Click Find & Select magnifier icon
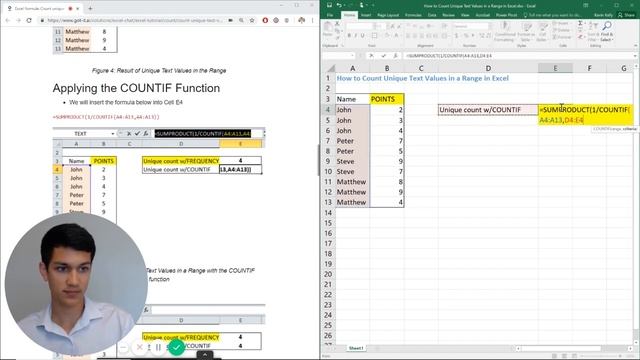The height and width of the screenshot is (360, 640). 607,26
